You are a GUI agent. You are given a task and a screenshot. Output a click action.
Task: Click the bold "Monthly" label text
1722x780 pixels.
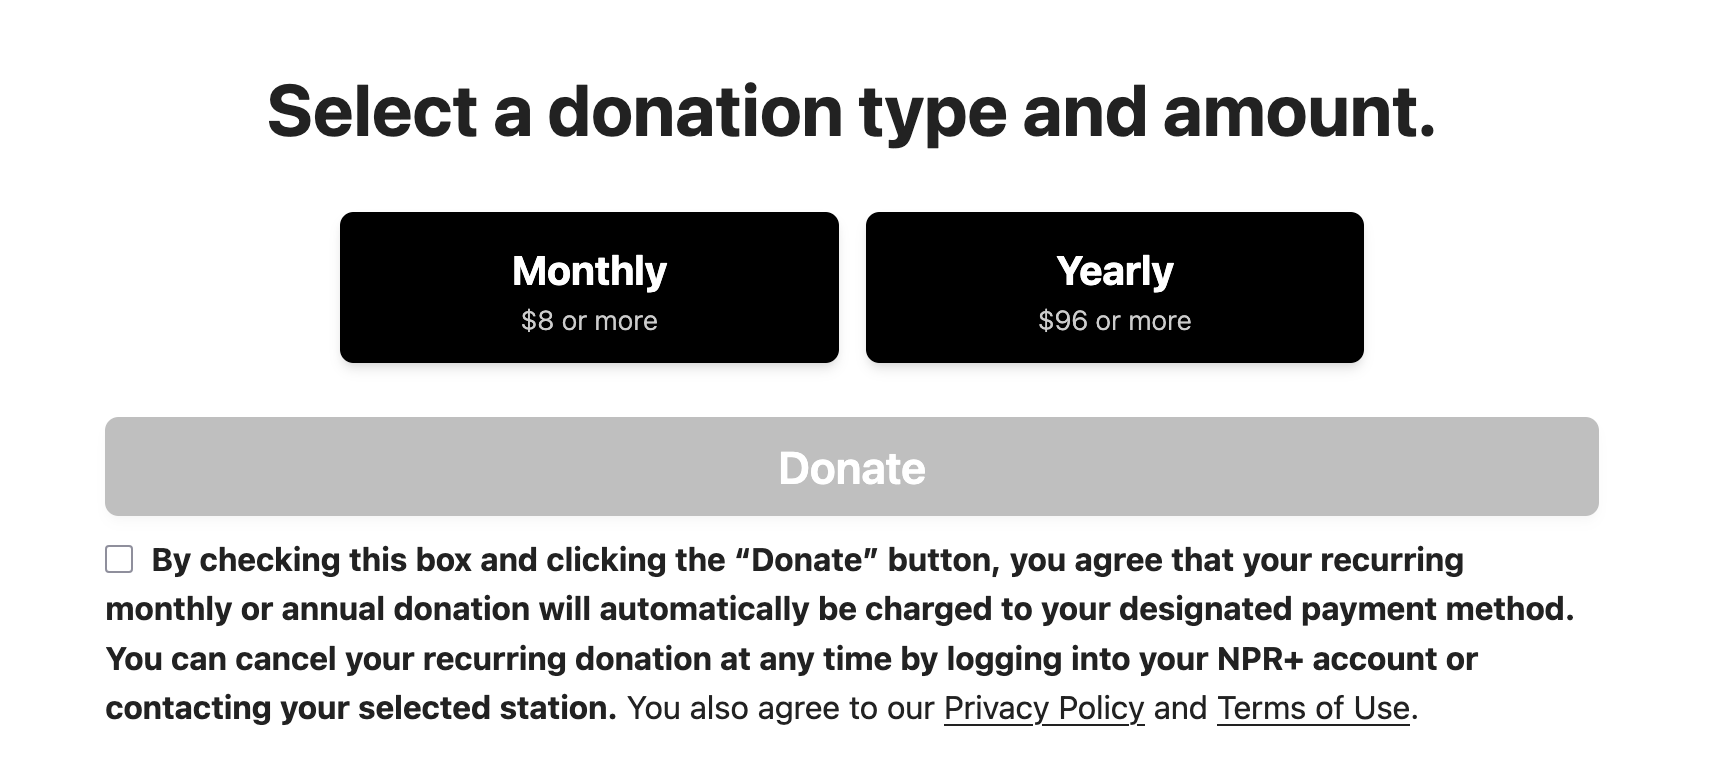coord(589,271)
